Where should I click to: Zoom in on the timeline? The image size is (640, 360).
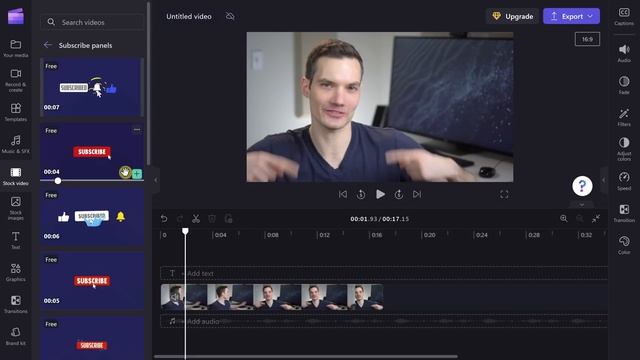pyautogui.click(x=564, y=219)
